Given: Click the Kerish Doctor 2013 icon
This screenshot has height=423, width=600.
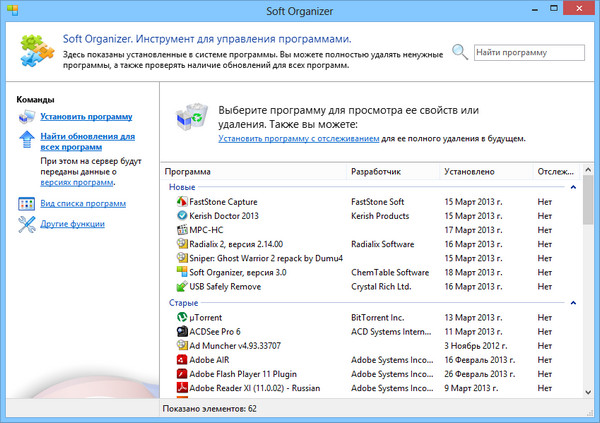Looking at the screenshot, I should tap(181, 215).
